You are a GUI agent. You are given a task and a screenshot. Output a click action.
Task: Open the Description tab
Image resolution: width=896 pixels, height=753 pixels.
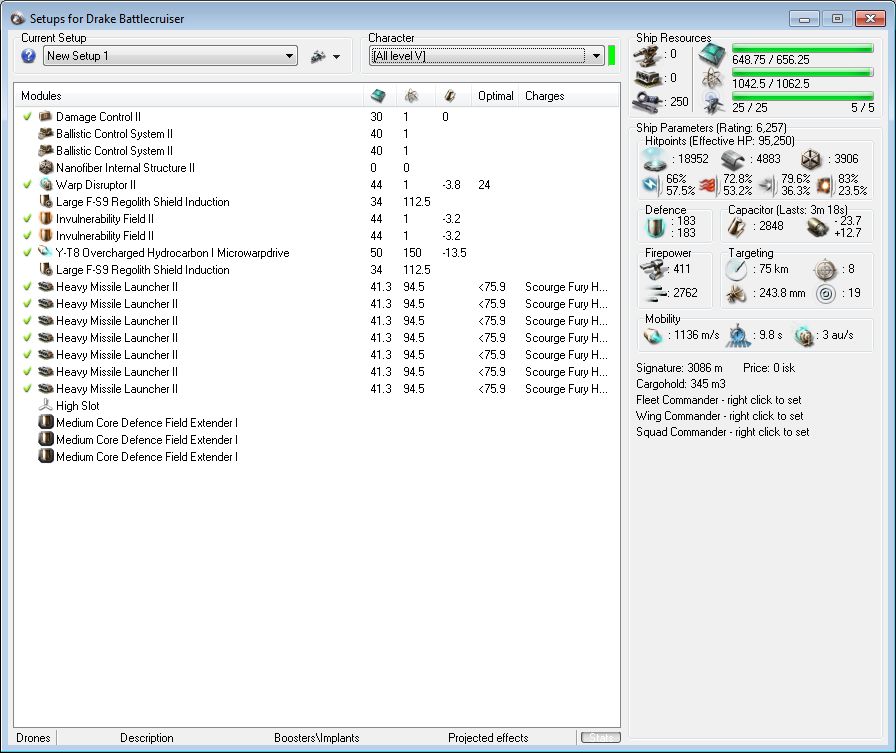click(147, 738)
